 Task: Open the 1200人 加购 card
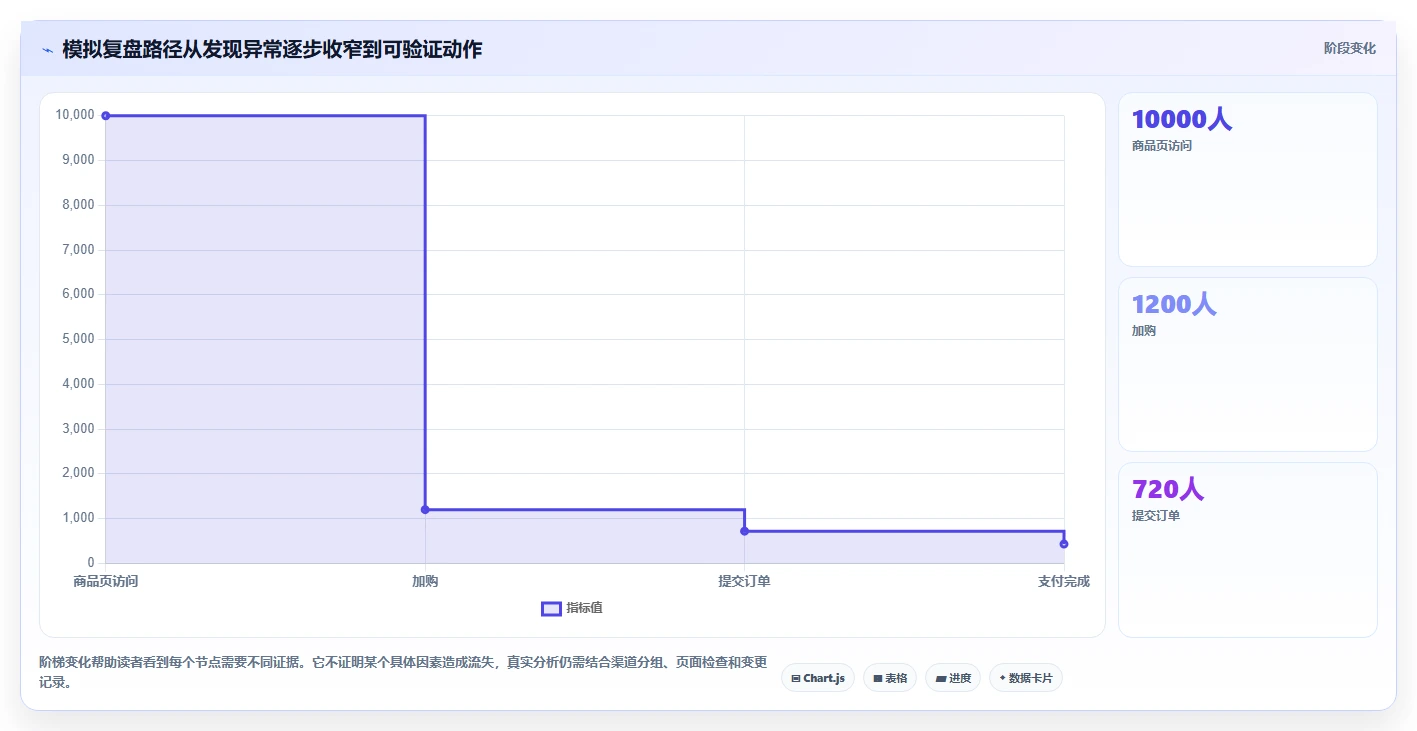pyautogui.click(x=1247, y=365)
